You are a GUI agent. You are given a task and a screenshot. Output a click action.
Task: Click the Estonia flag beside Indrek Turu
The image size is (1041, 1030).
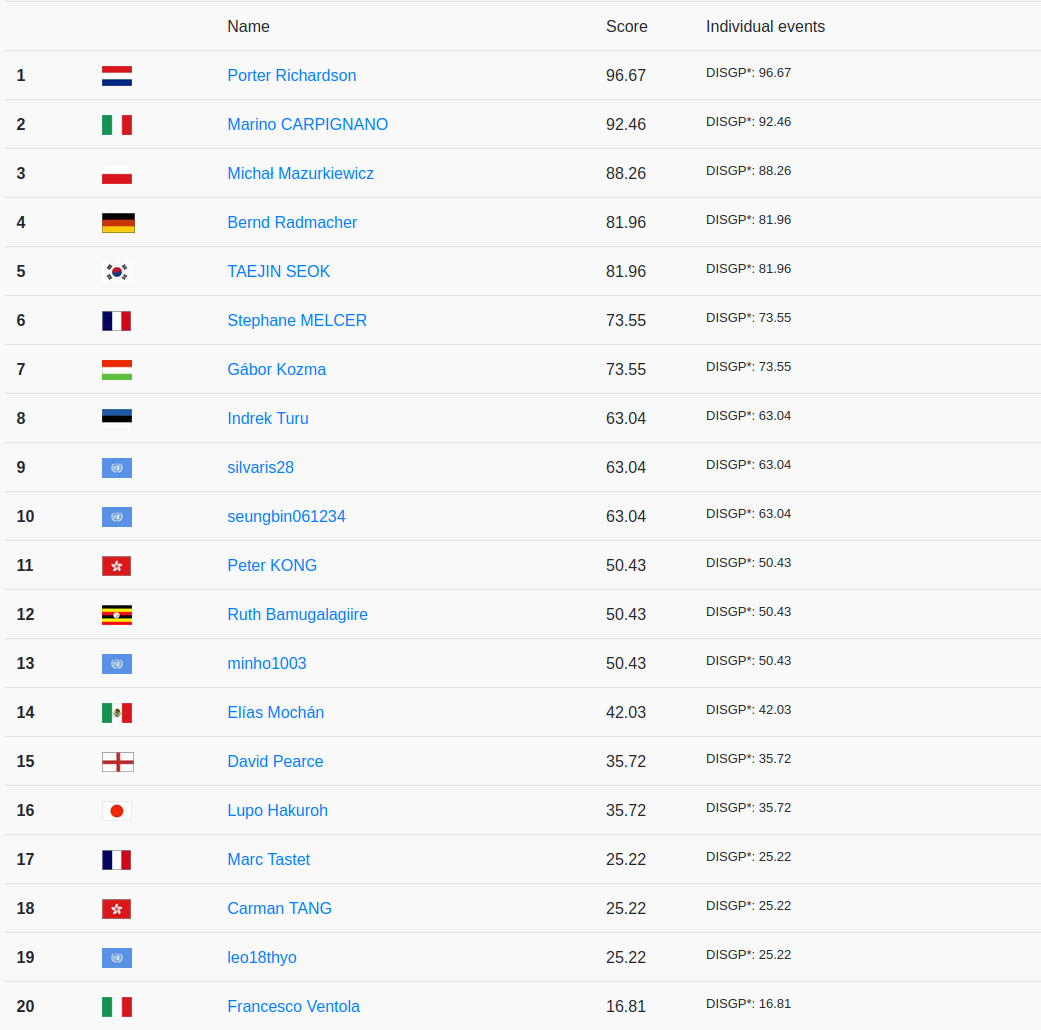117,419
